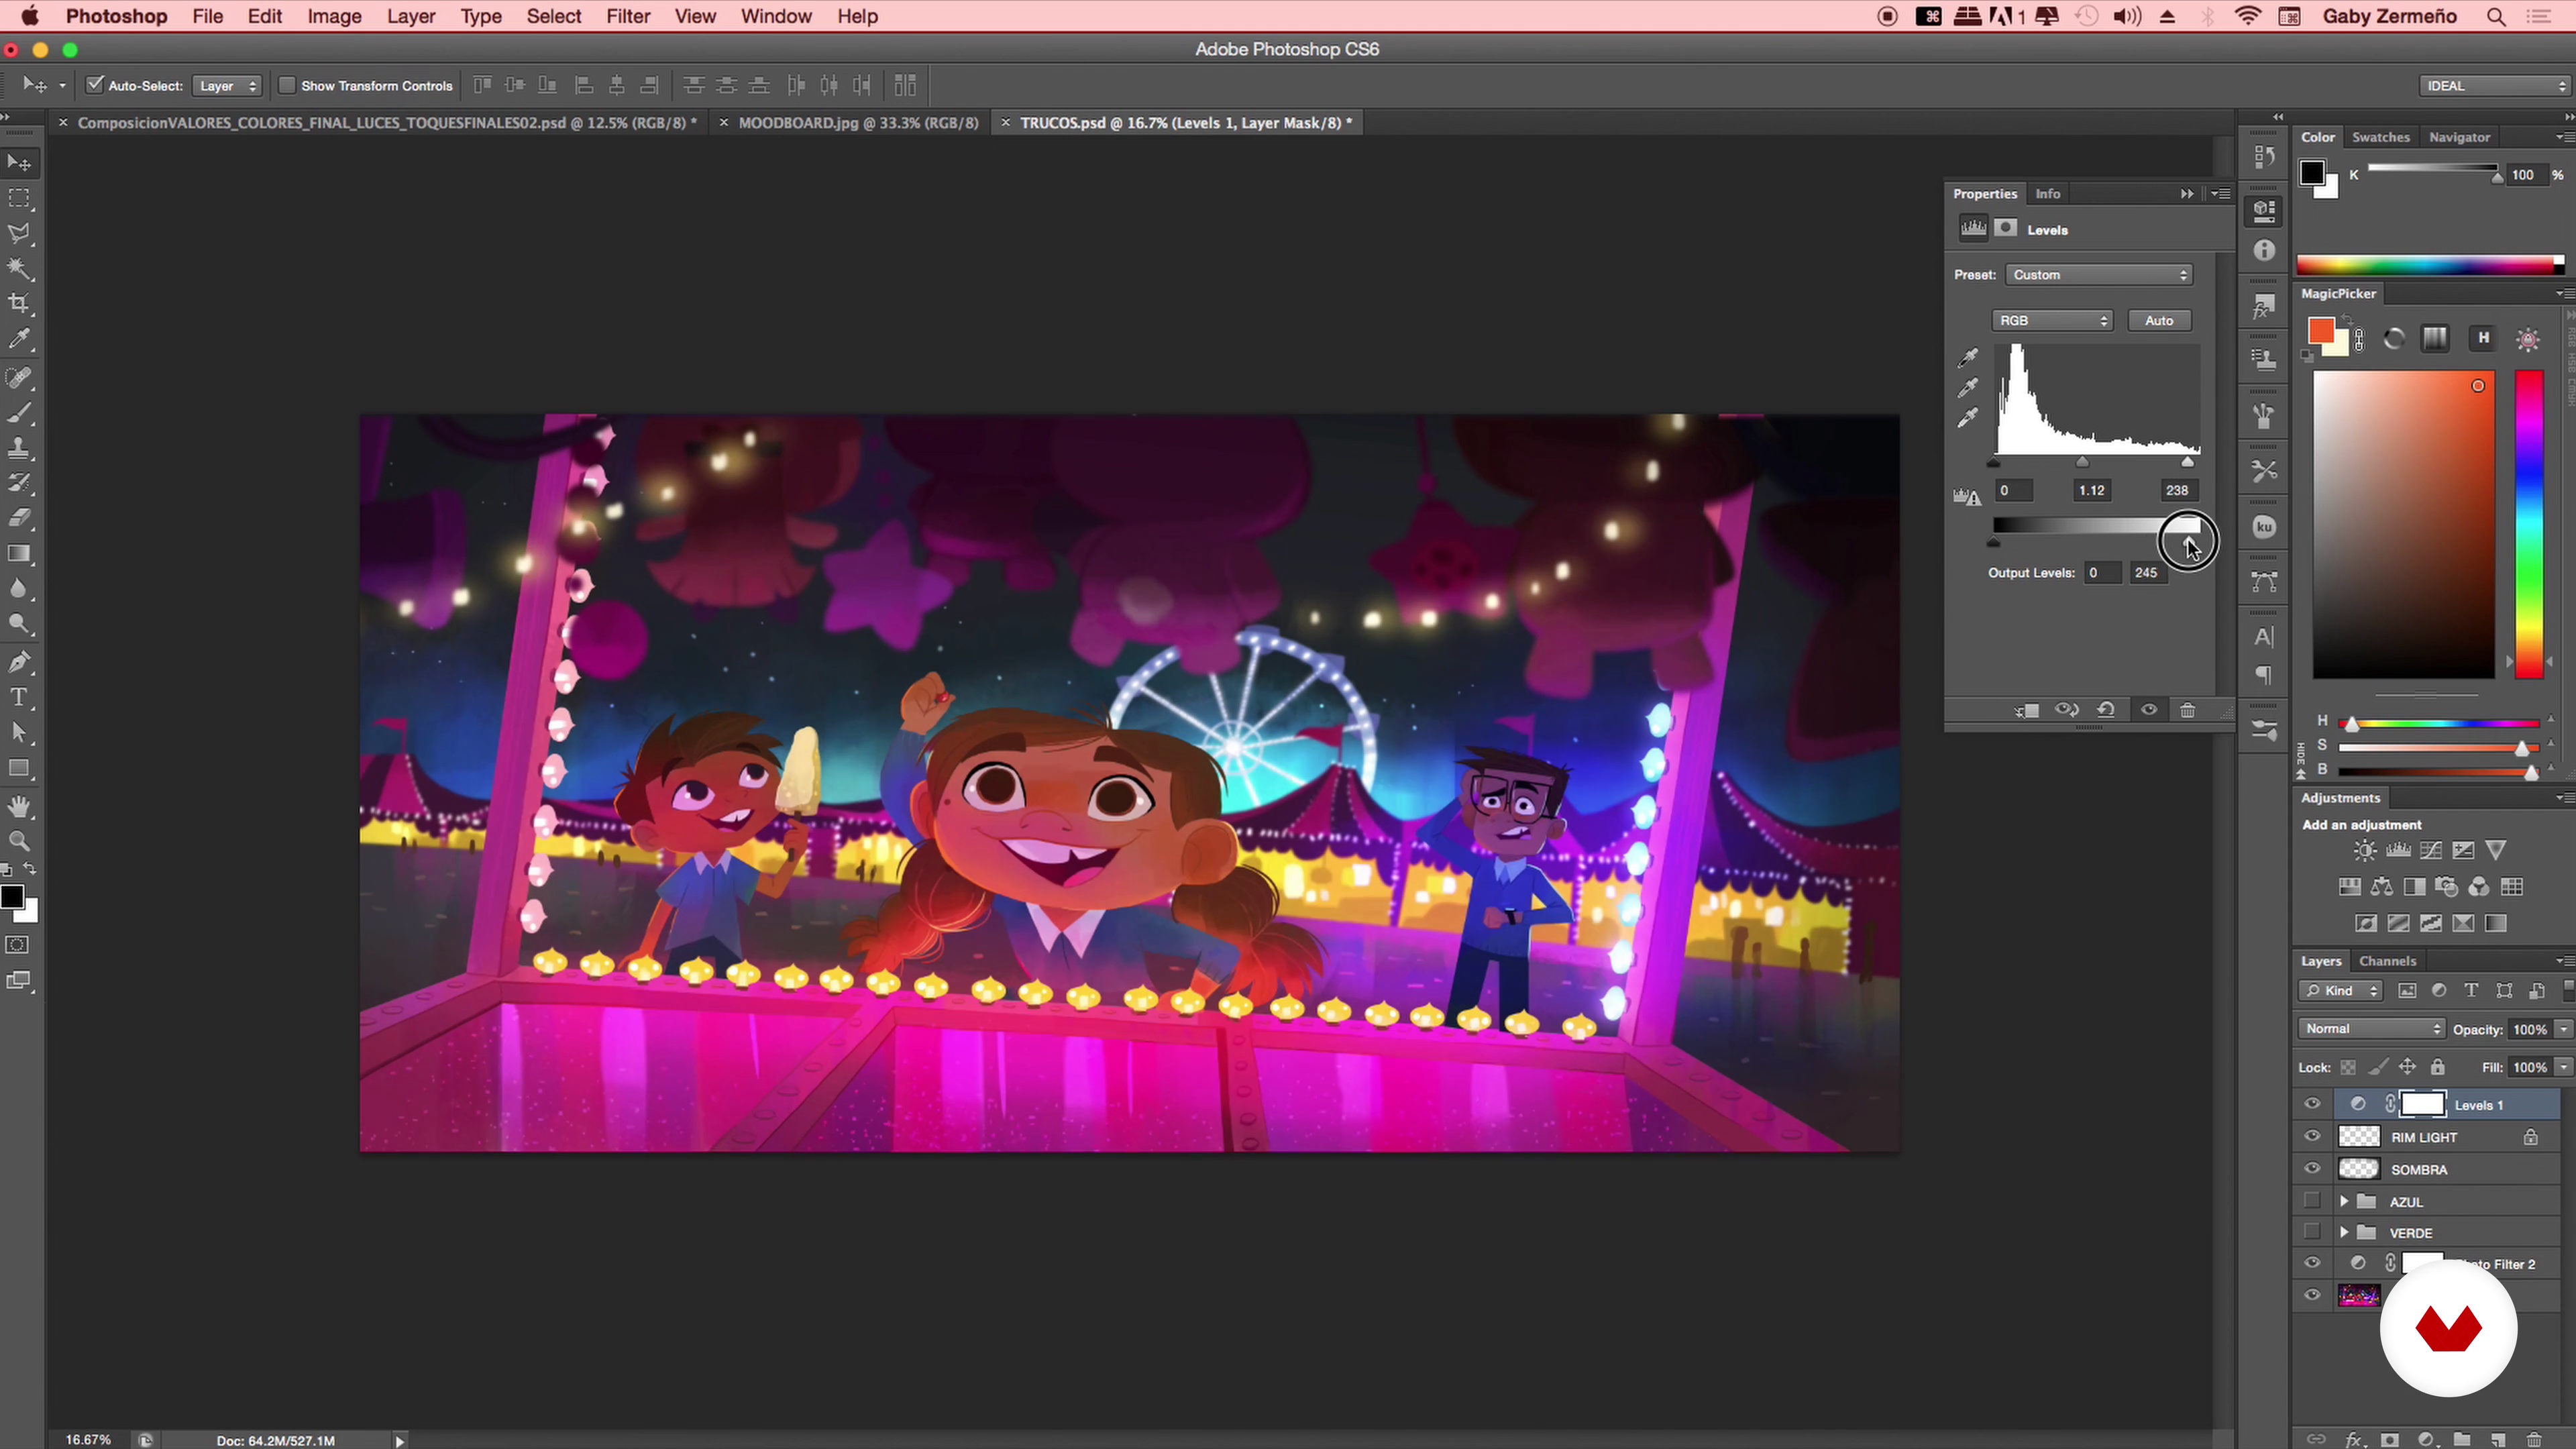The width and height of the screenshot is (2576, 1449).
Task: Click the MagicPicker orange foreground swatch
Action: coord(2320,331)
